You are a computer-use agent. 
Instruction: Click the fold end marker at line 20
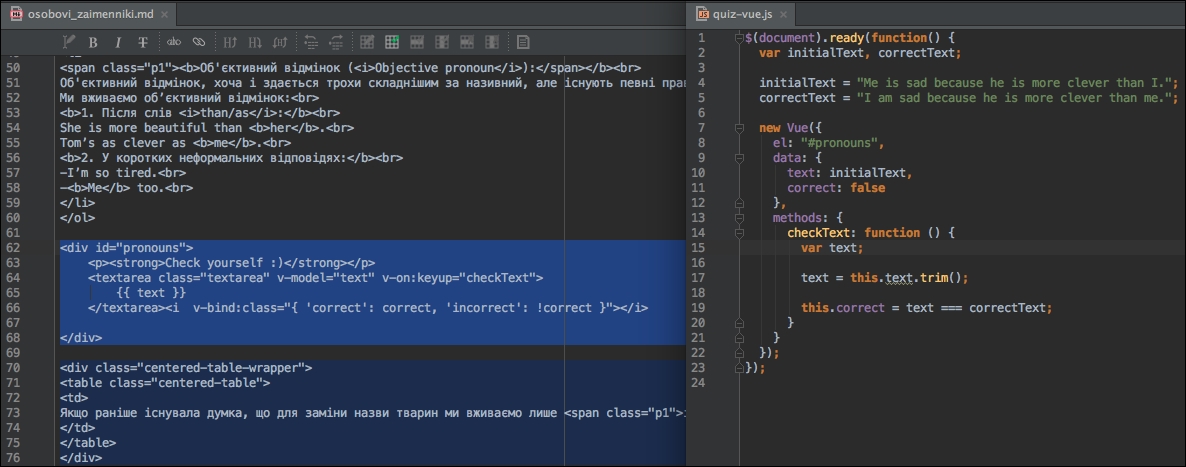click(x=740, y=323)
